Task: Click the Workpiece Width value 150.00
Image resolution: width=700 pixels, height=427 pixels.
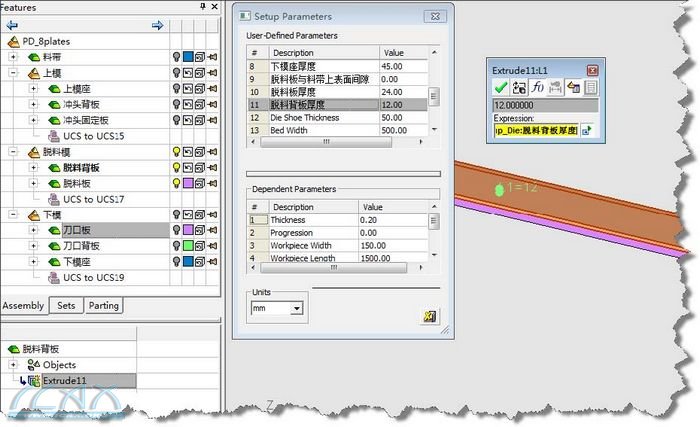Action: pyautogui.click(x=373, y=246)
